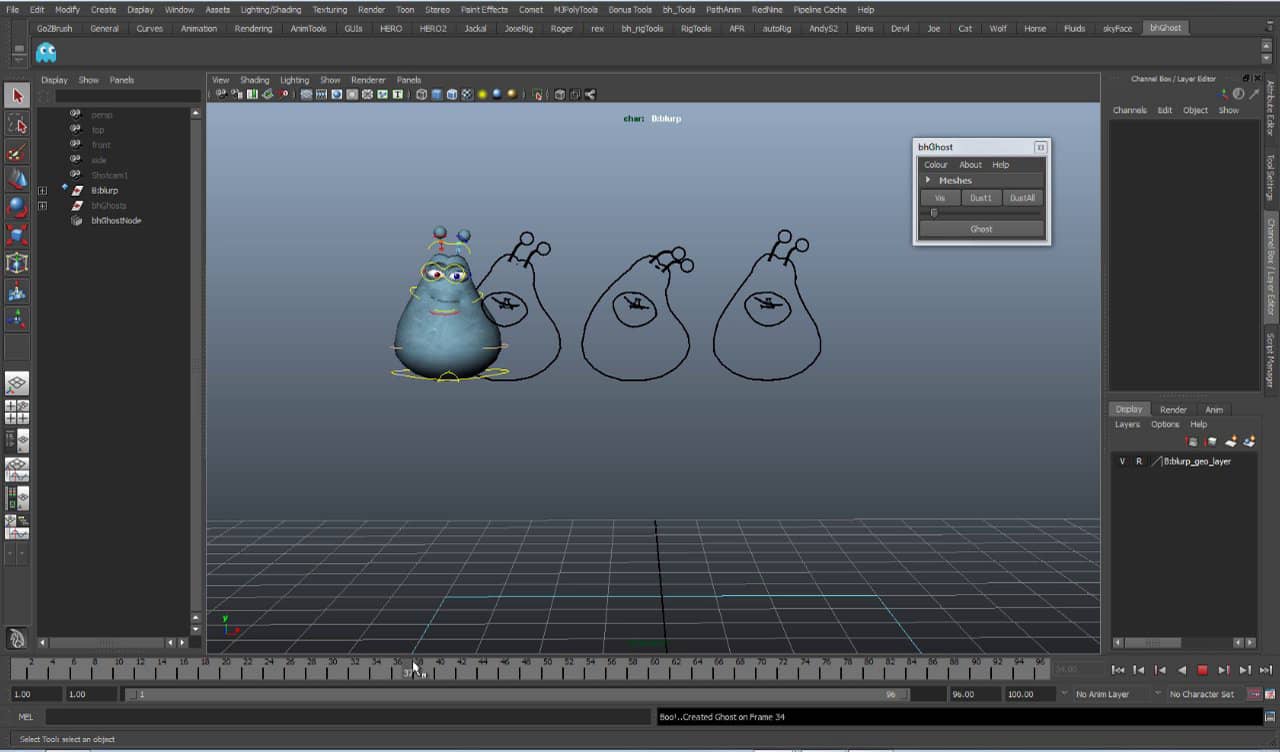Select bhGhostNode in the outliner

coord(116,220)
